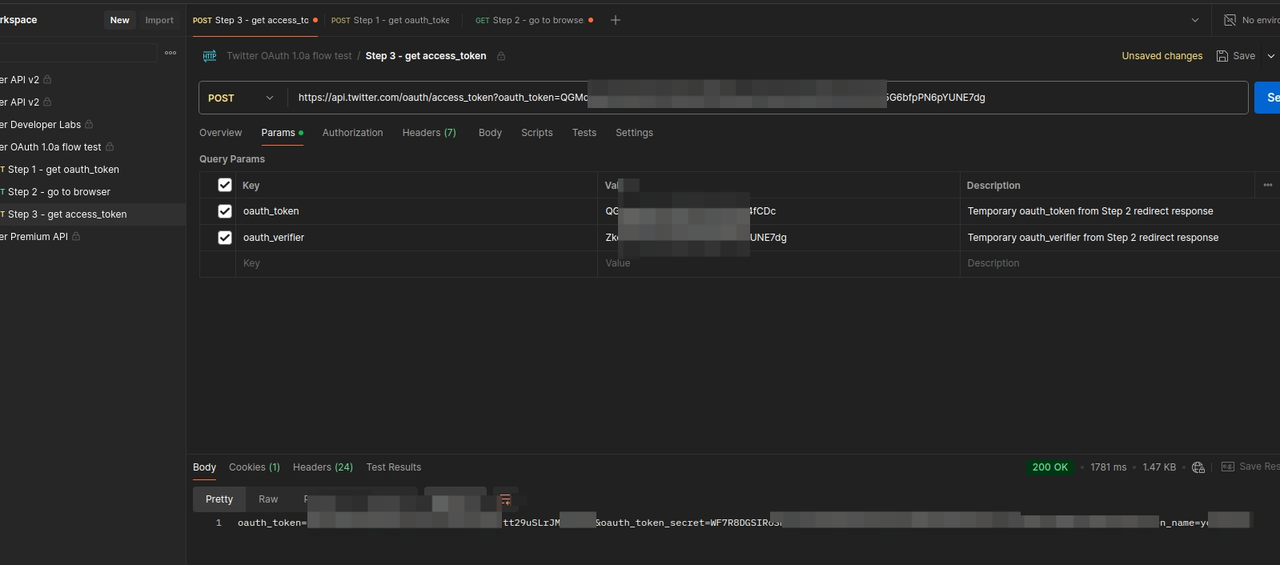This screenshot has height=565, width=1280.
Task: Click the Unsaved changes label
Action: tap(1162, 56)
